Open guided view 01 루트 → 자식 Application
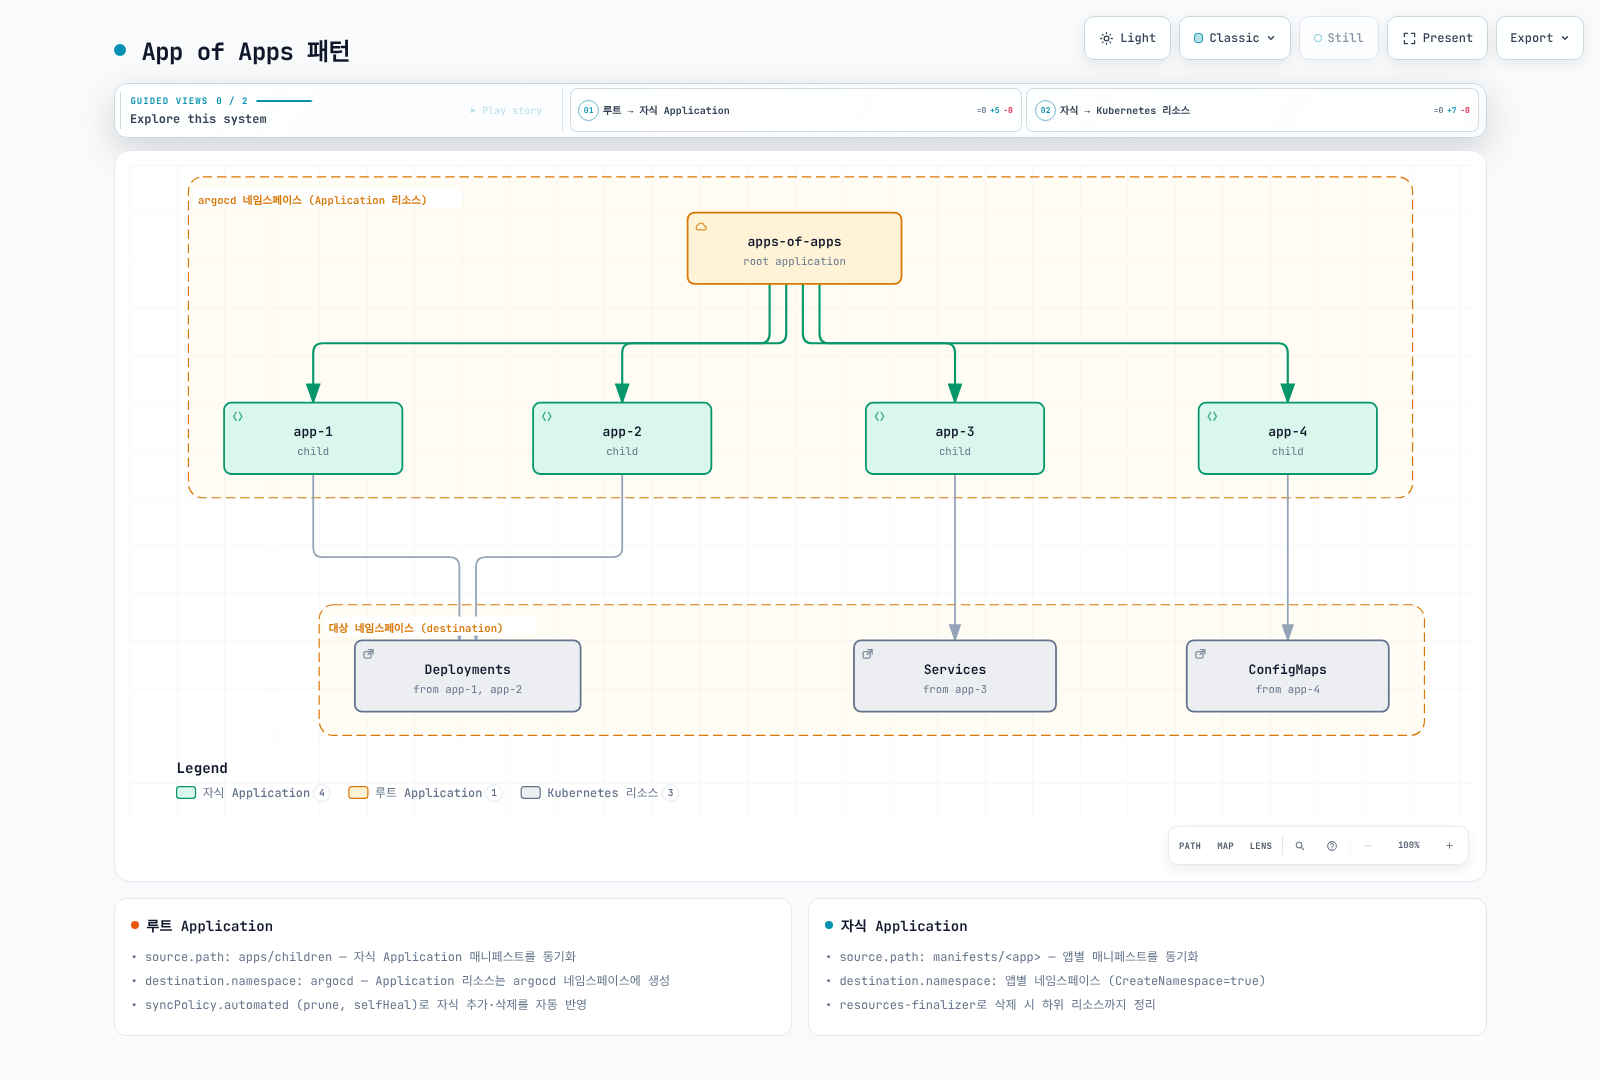The image size is (1600, 1080). click(x=796, y=111)
